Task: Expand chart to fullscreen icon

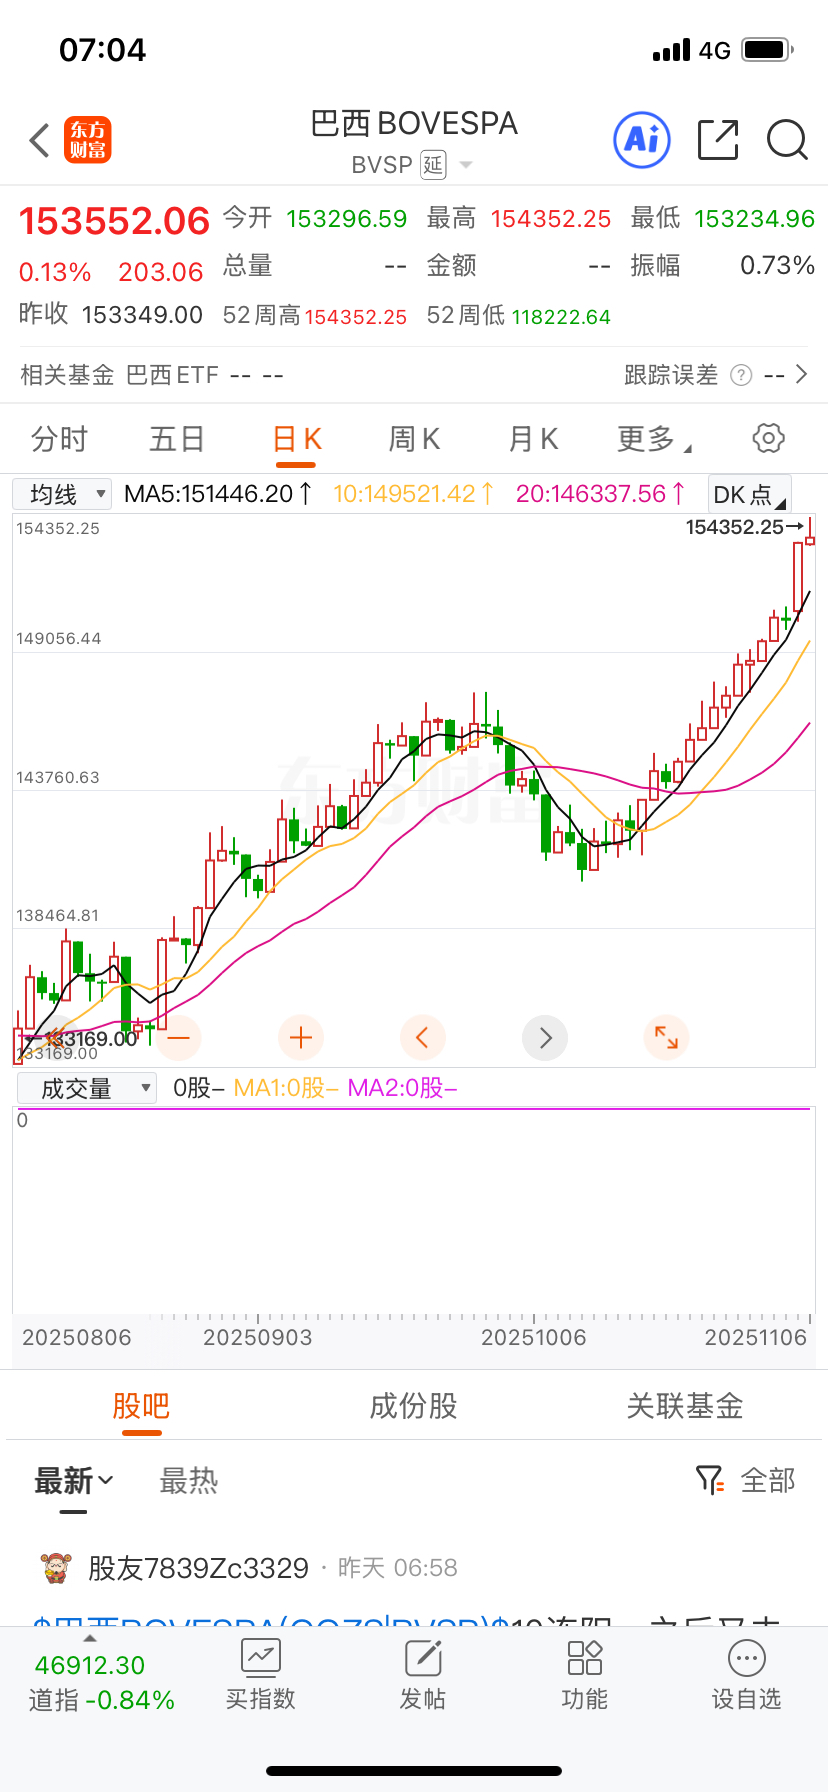Action: pyautogui.click(x=666, y=1038)
